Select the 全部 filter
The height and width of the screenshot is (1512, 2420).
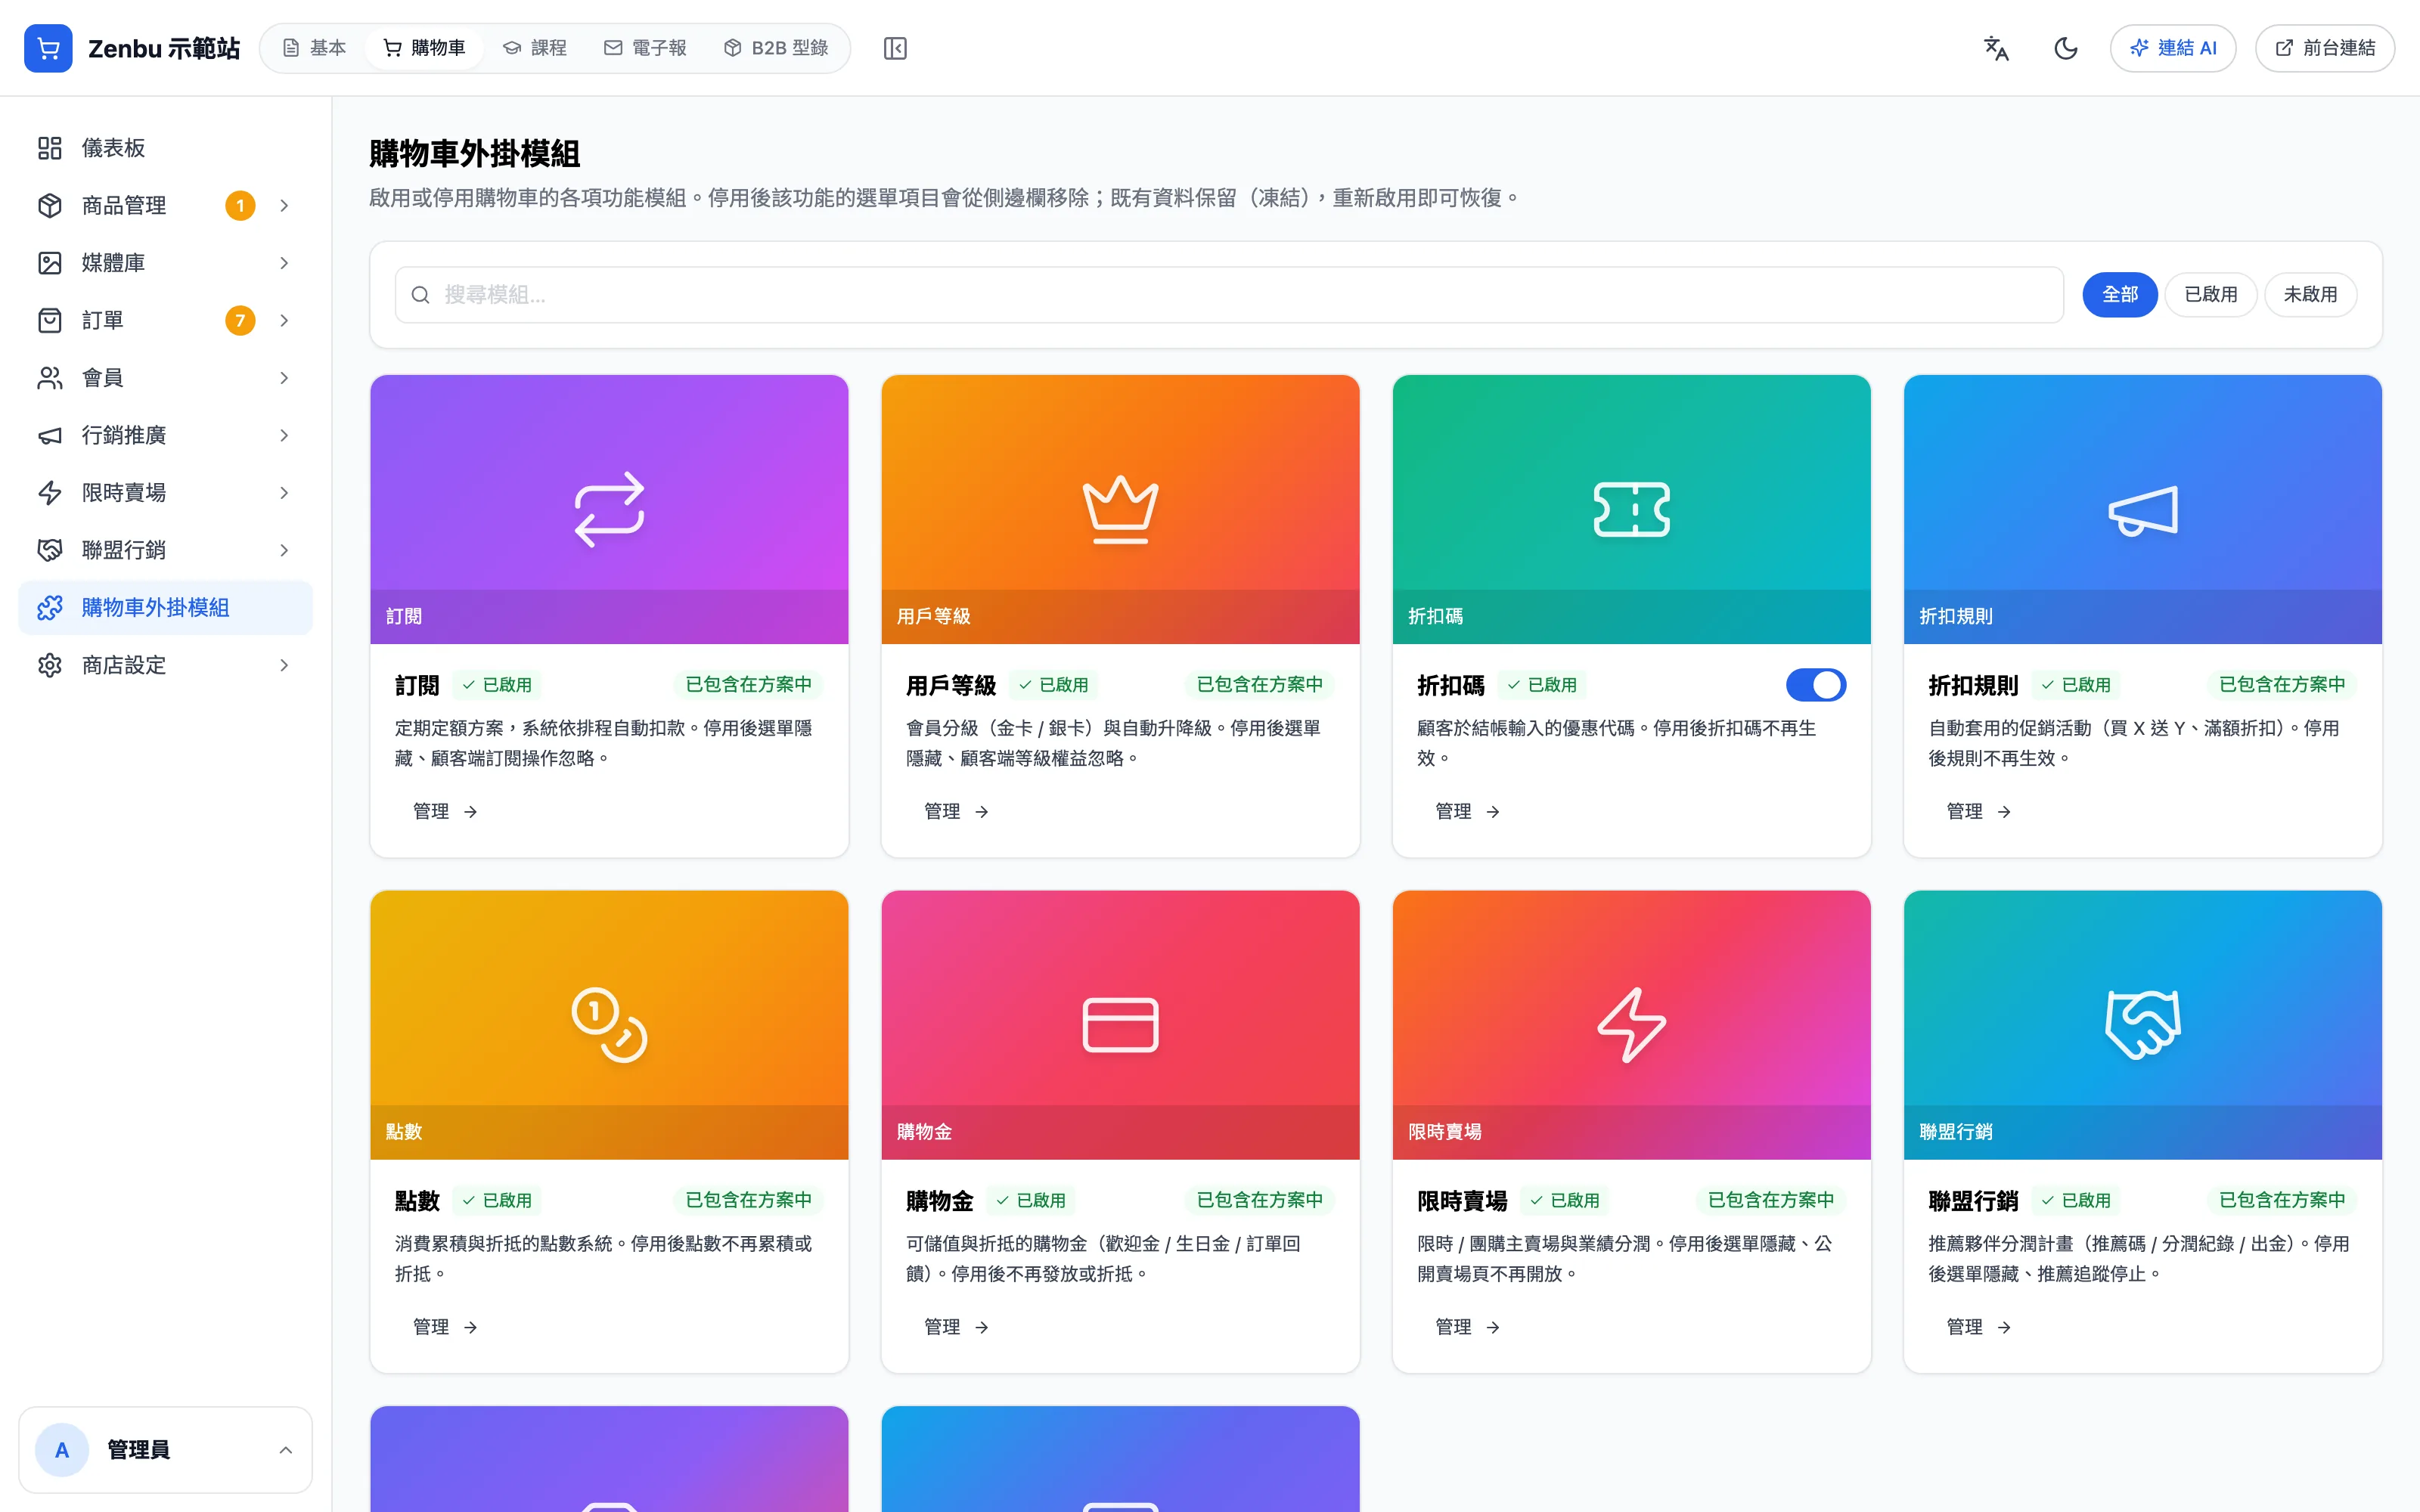coord(2119,294)
